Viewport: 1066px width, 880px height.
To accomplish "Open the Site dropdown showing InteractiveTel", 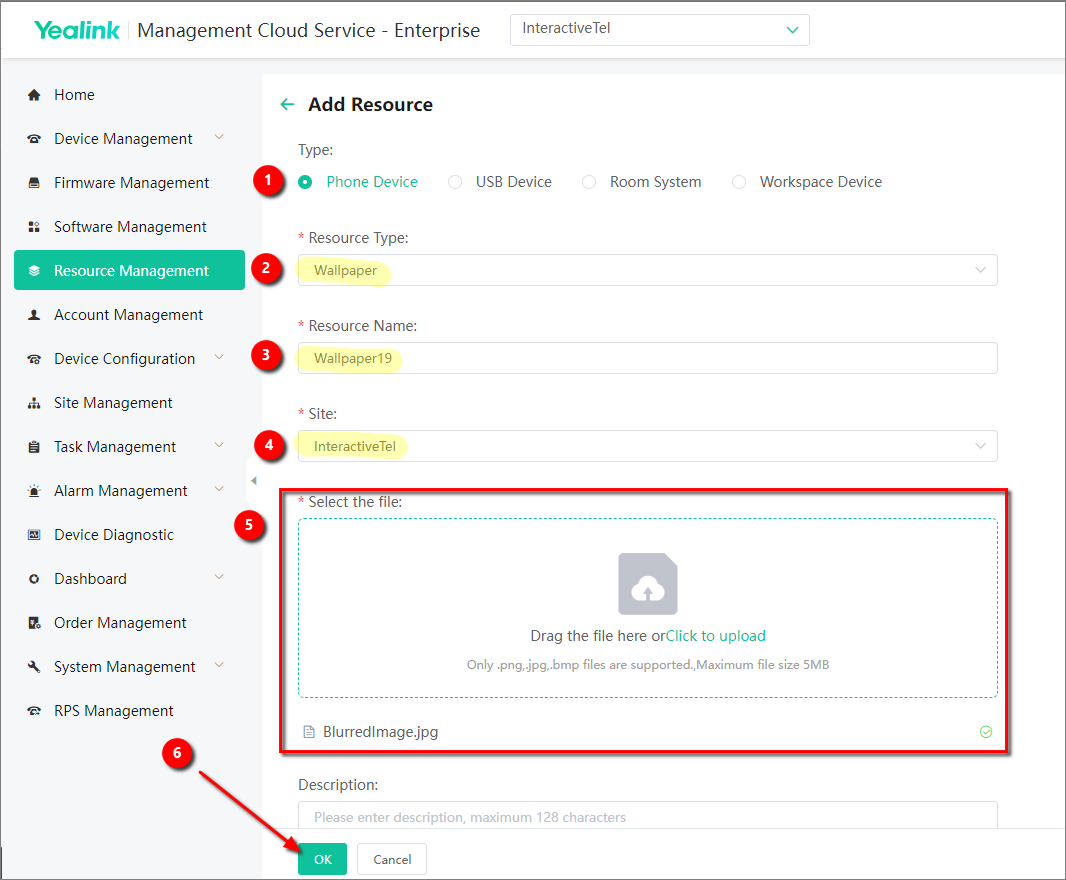I will coord(647,446).
